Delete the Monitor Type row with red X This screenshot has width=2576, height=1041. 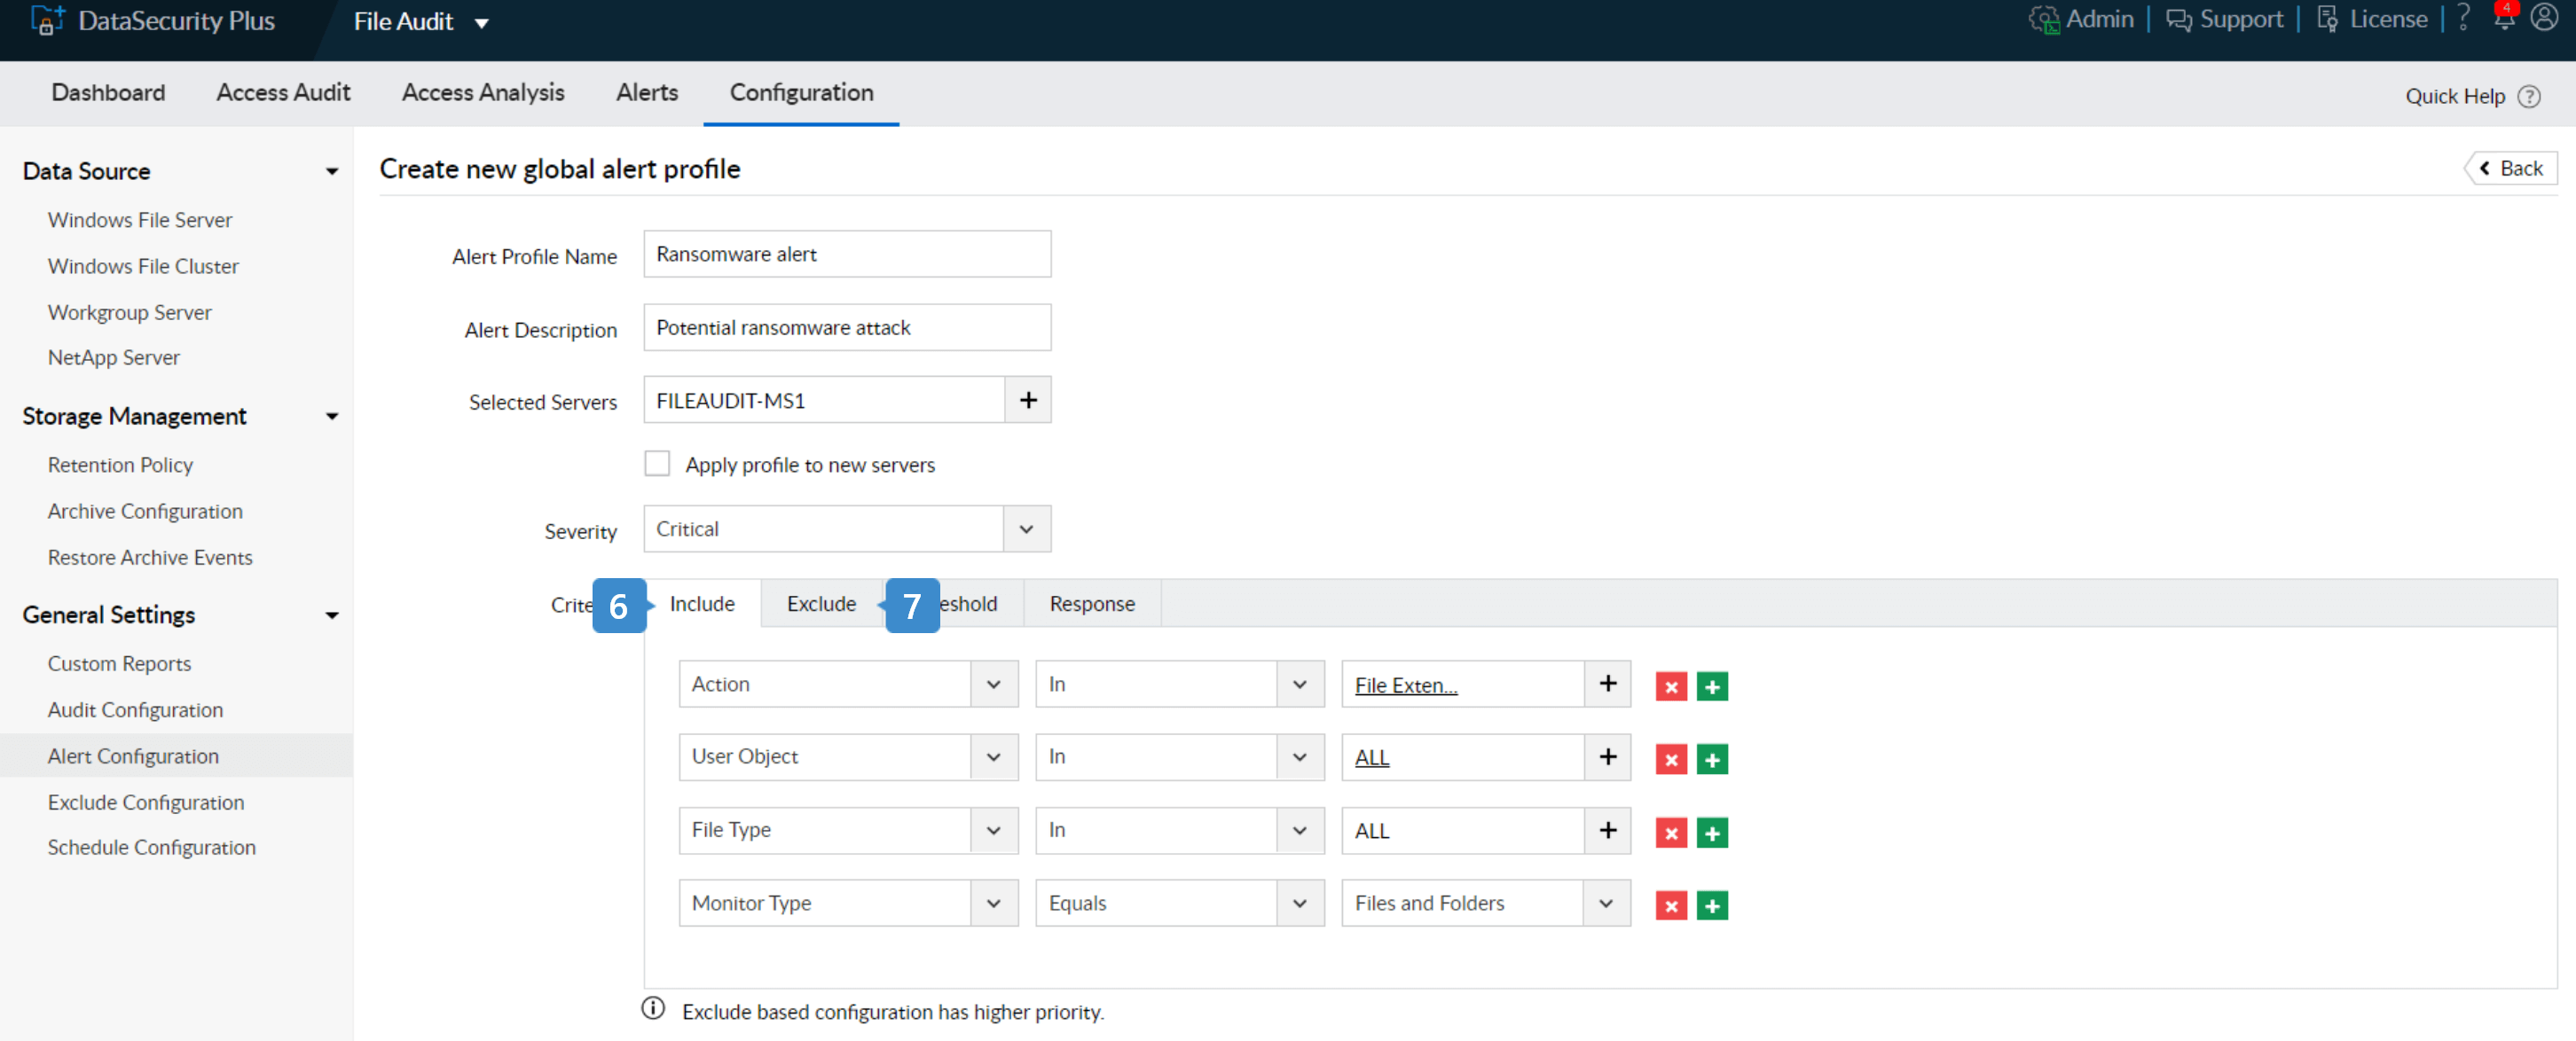1670,905
